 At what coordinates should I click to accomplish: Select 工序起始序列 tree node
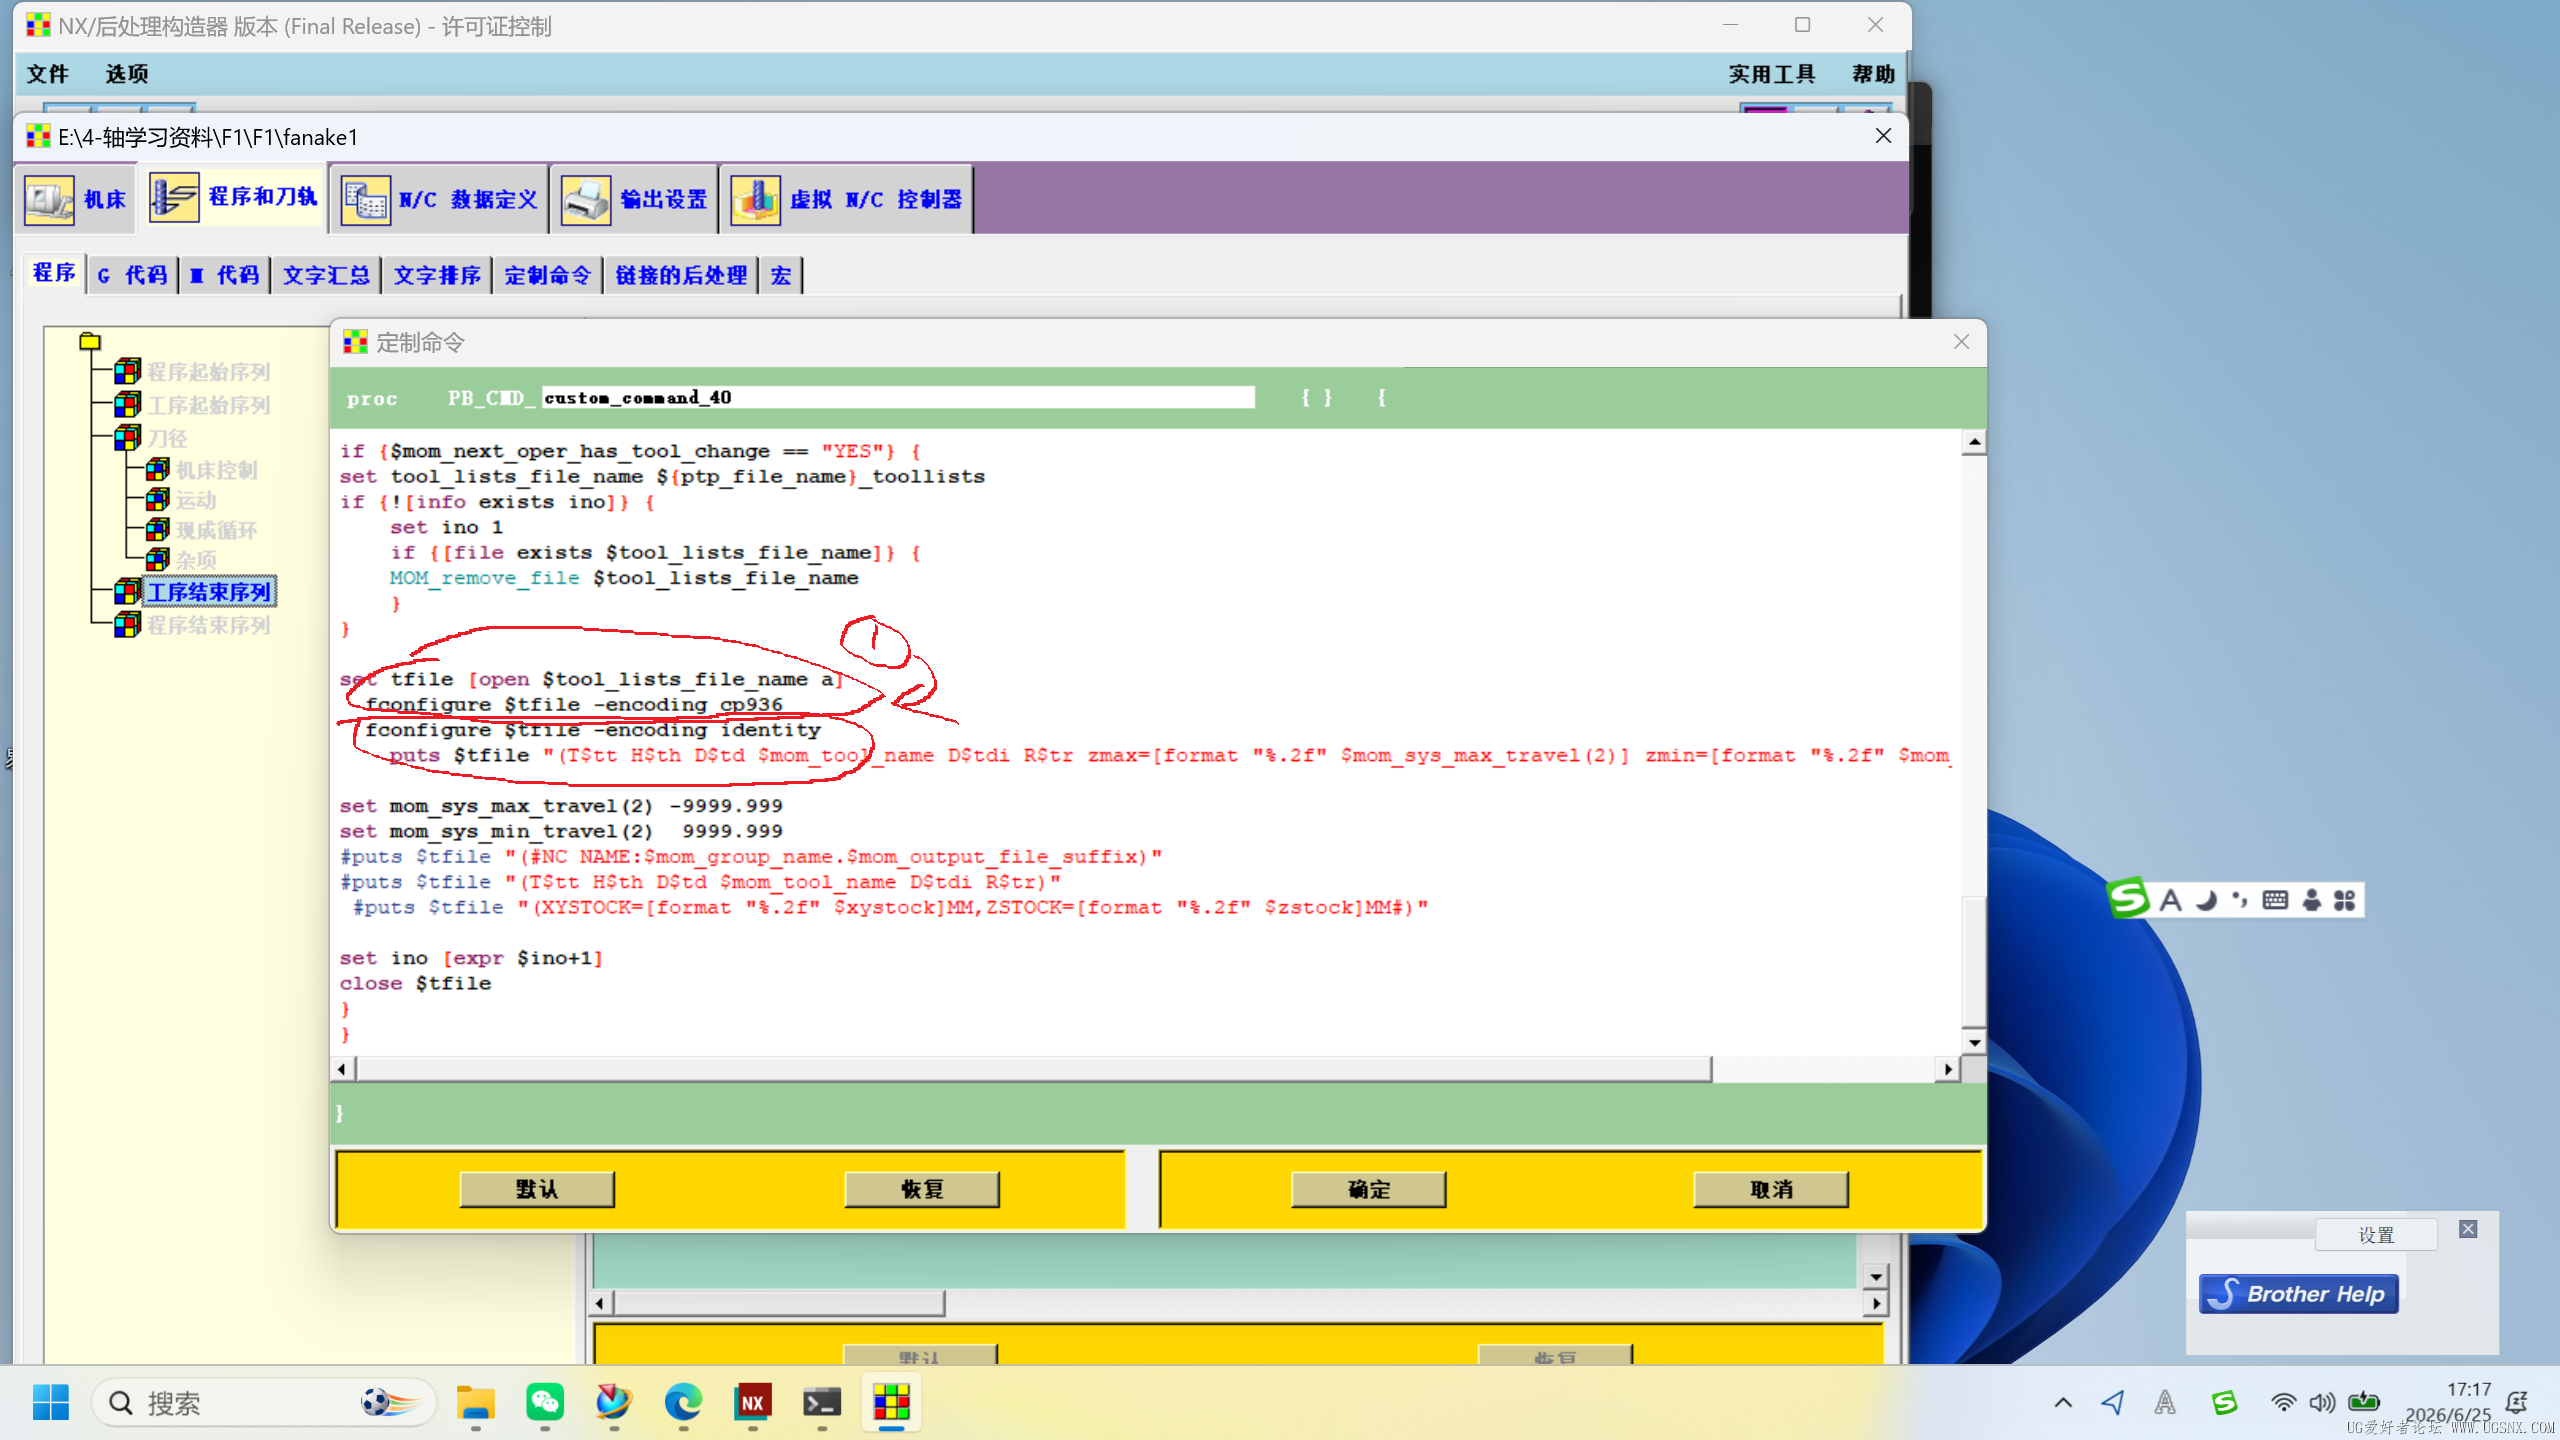pyautogui.click(x=208, y=405)
